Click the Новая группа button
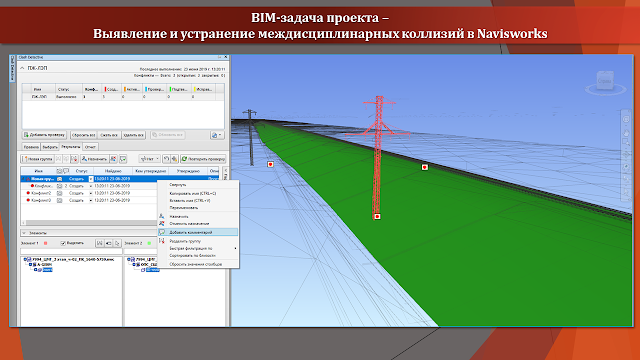640x360 pixels. [x=38, y=159]
